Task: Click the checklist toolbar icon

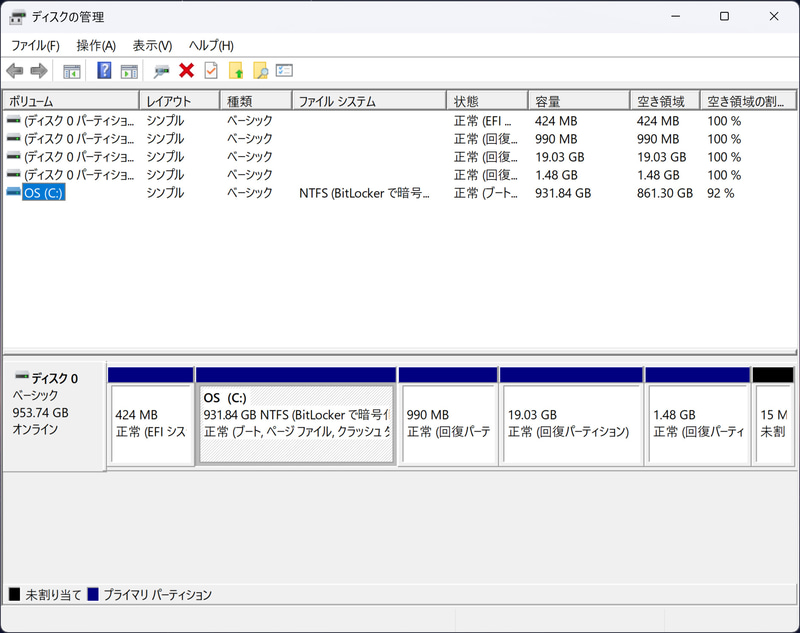Action: 285,70
